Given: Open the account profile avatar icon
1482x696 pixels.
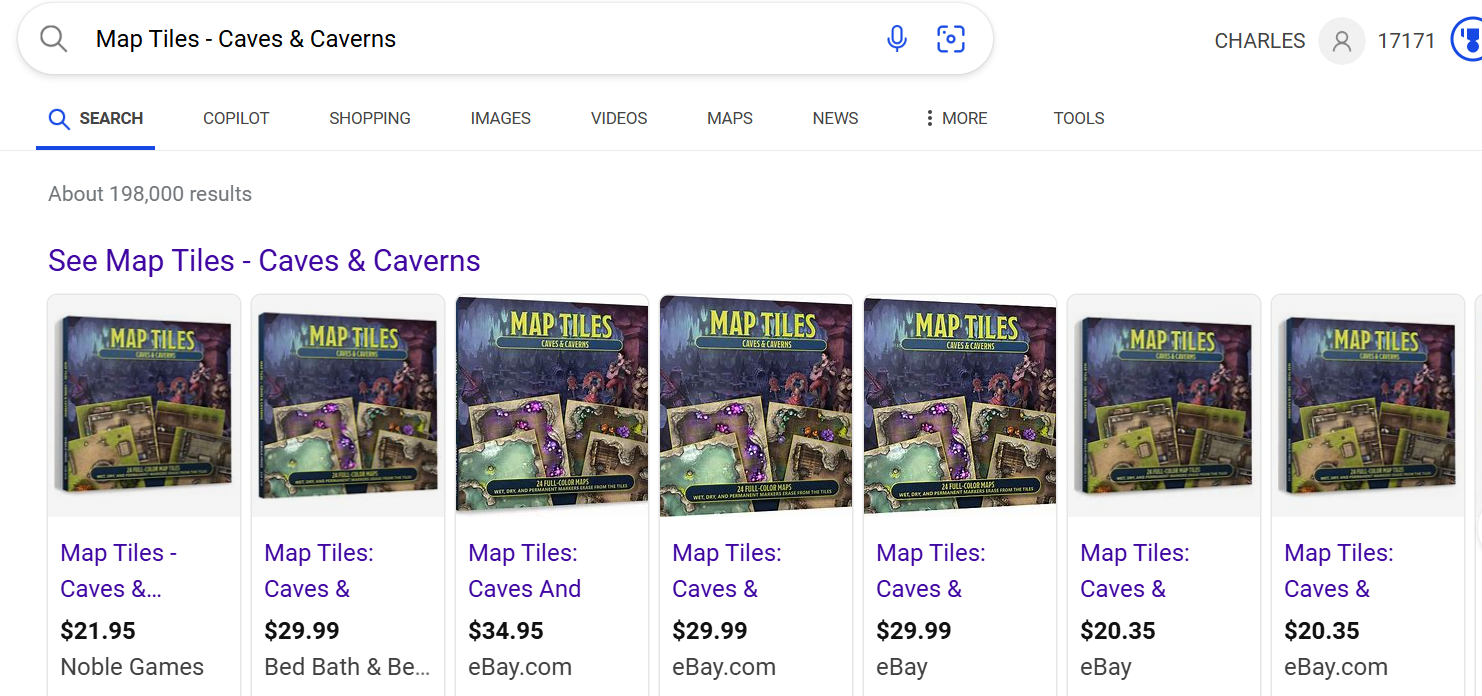Looking at the screenshot, I should pos(1341,41).
